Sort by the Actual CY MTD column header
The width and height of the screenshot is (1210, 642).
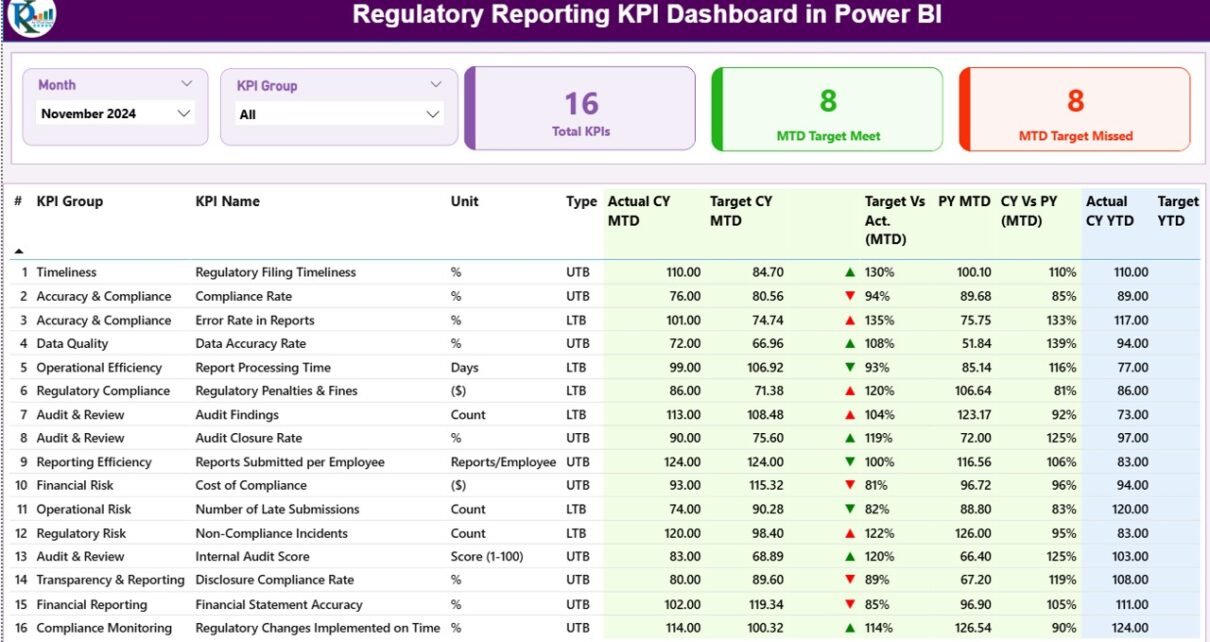[x=638, y=211]
